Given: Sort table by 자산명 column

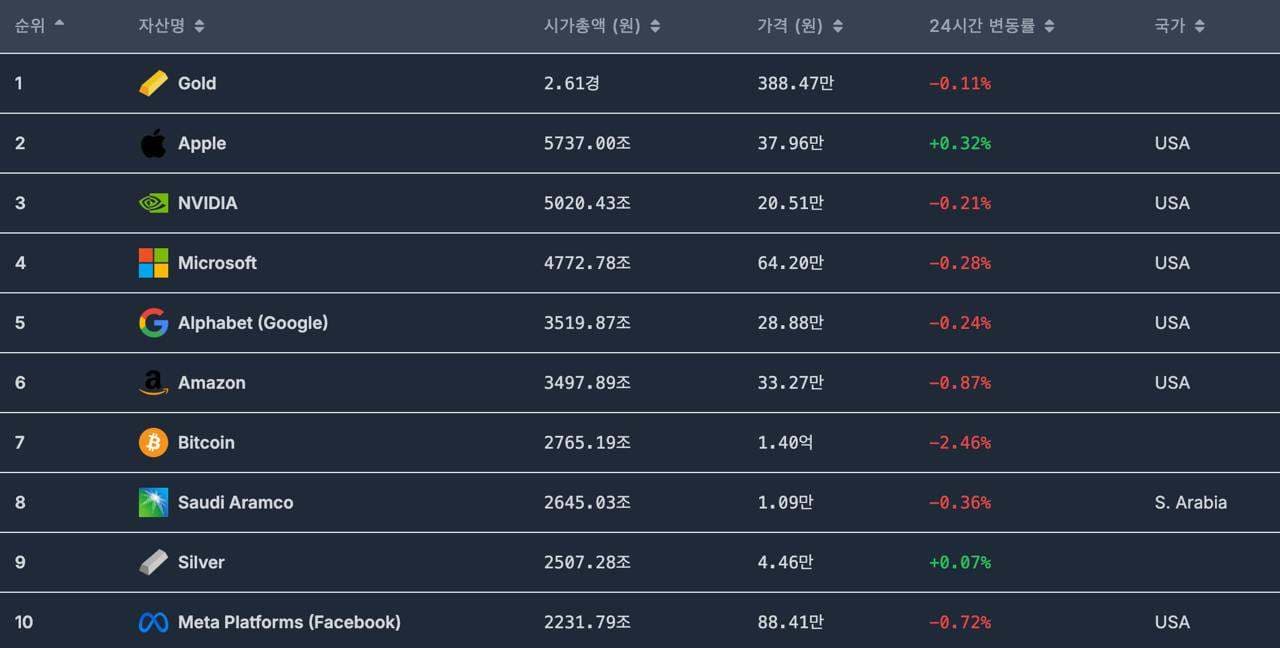Looking at the screenshot, I should tap(171, 25).
